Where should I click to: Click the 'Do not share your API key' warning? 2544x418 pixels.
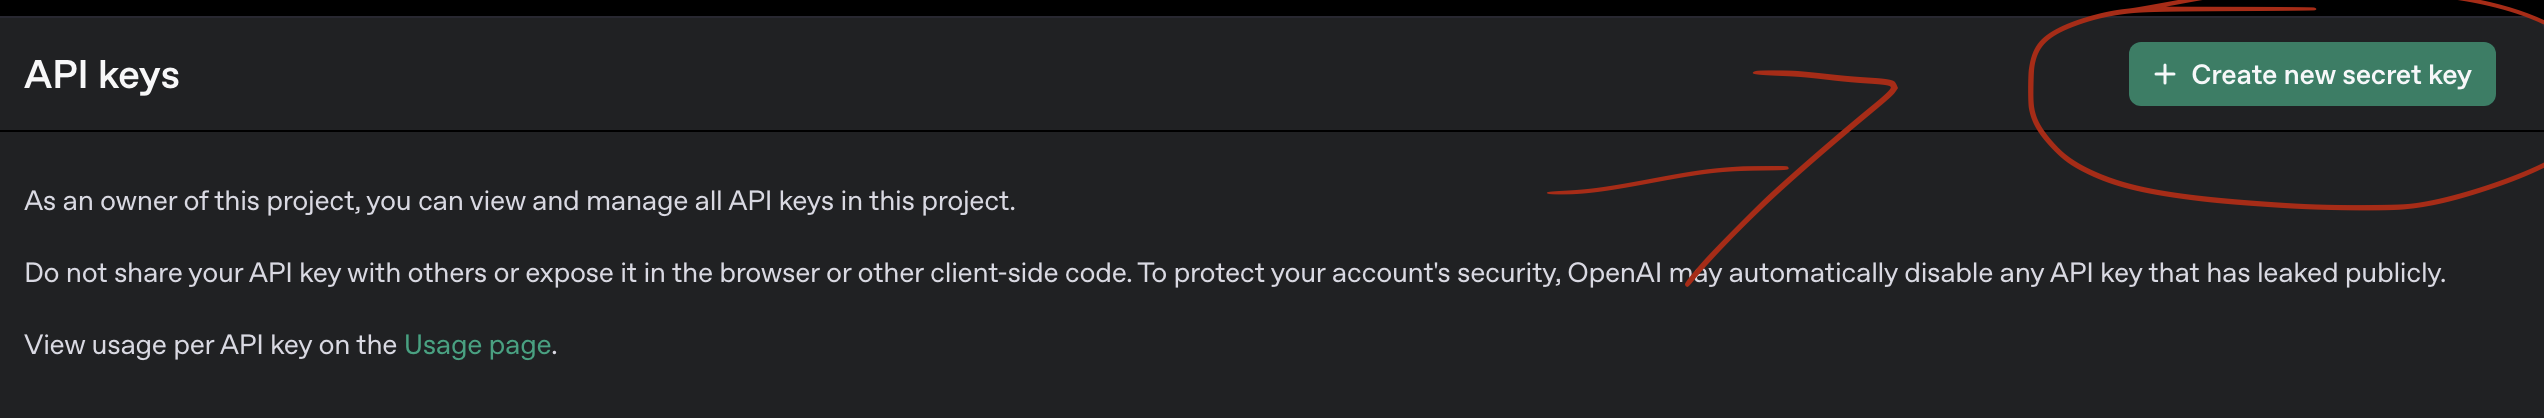[x=1235, y=273]
